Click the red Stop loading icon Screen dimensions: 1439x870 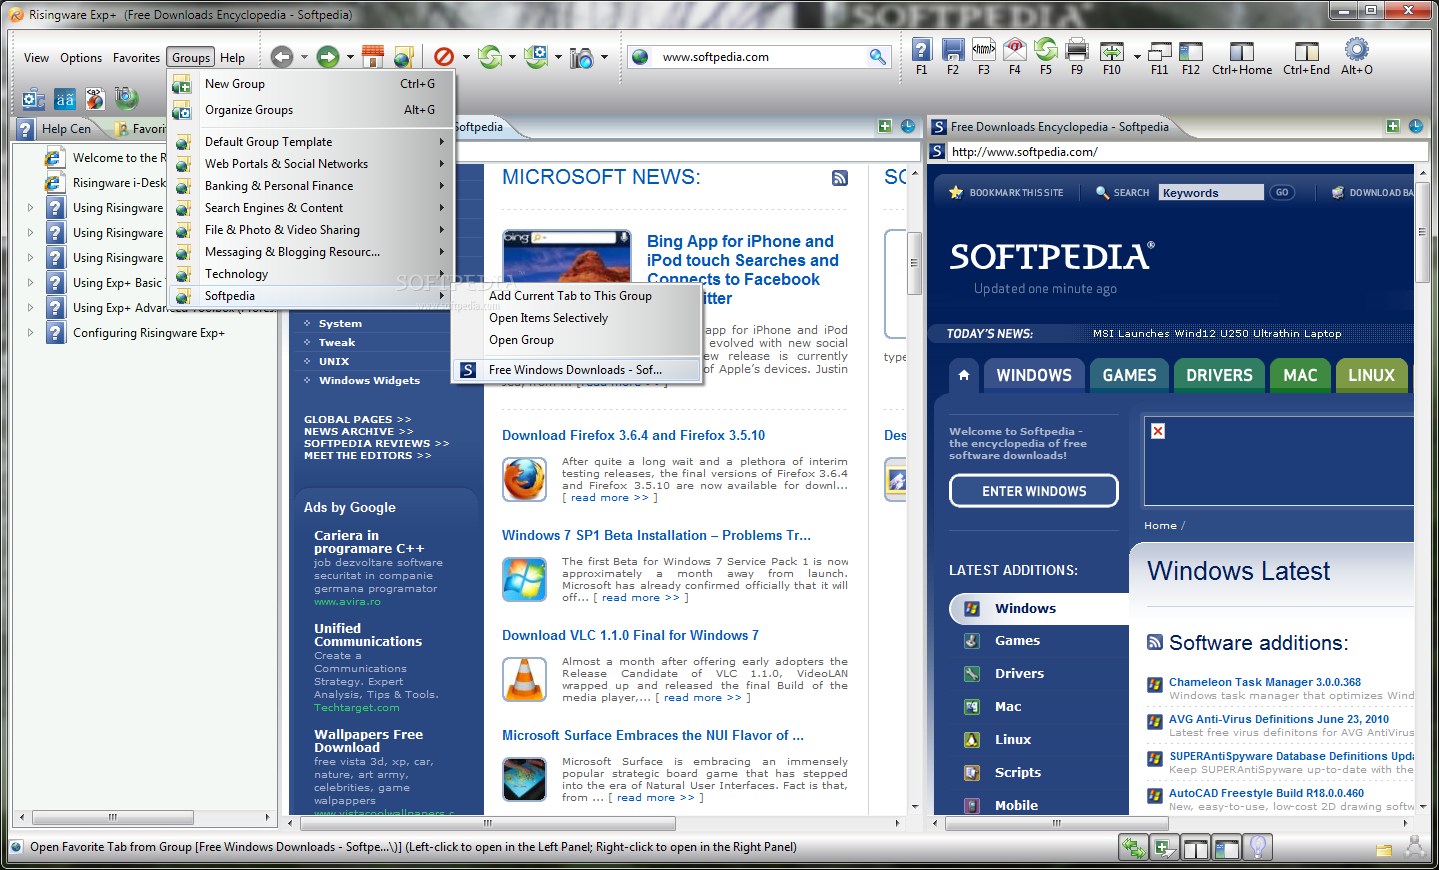pyautogui.click(x=444, y=57)
